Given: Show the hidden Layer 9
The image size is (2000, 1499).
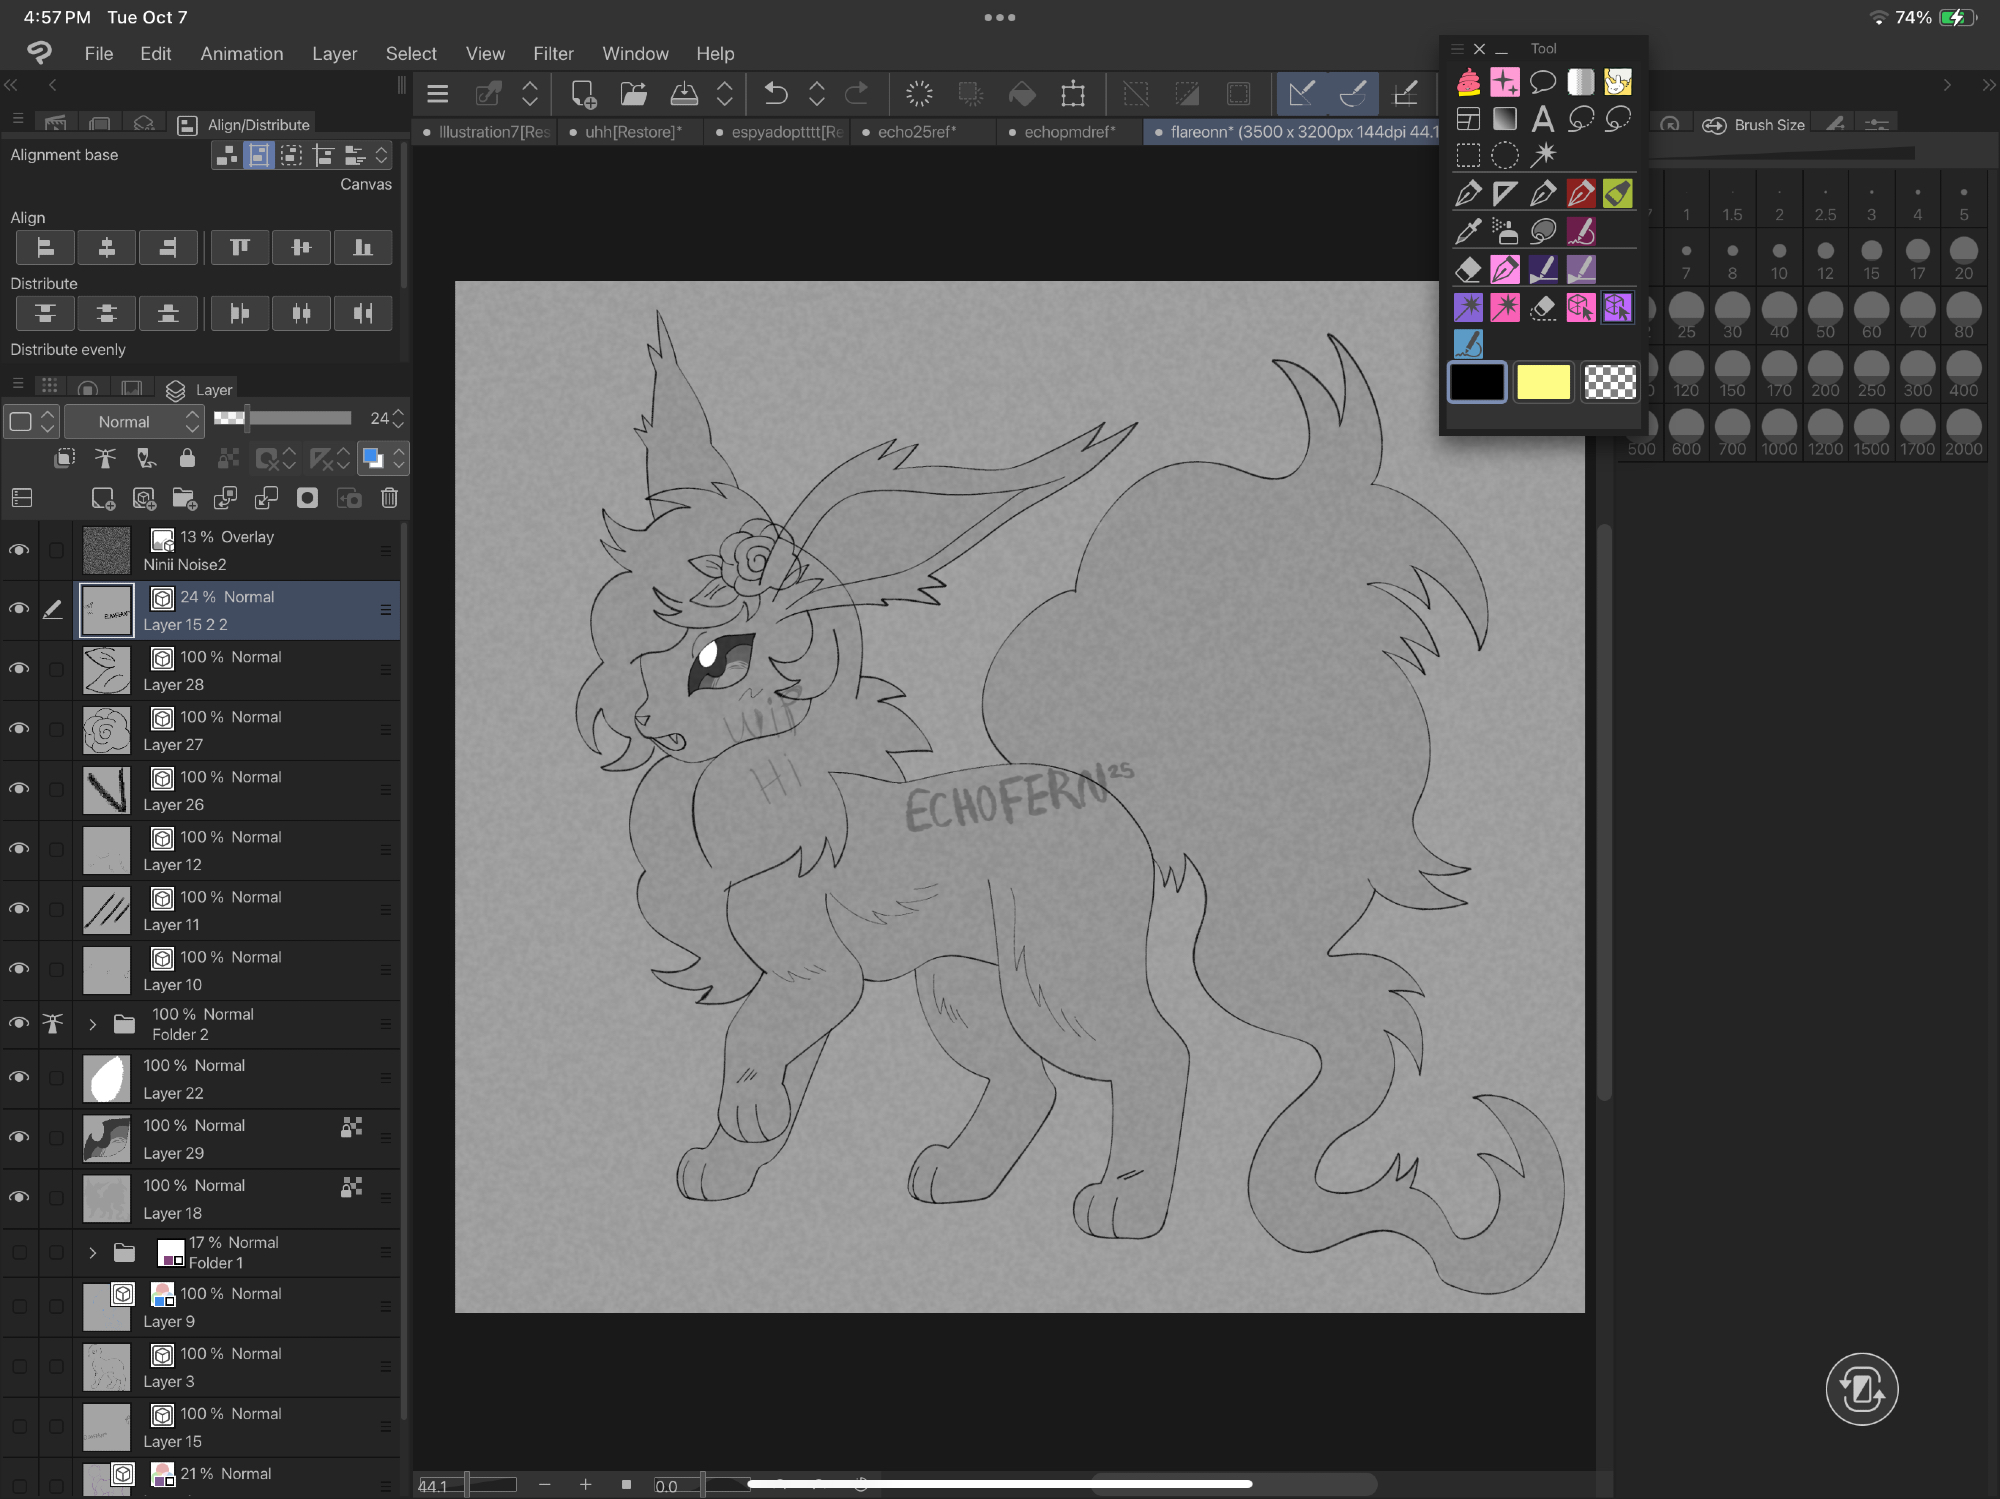Looking at the screenshot, I should point(19,1306).
